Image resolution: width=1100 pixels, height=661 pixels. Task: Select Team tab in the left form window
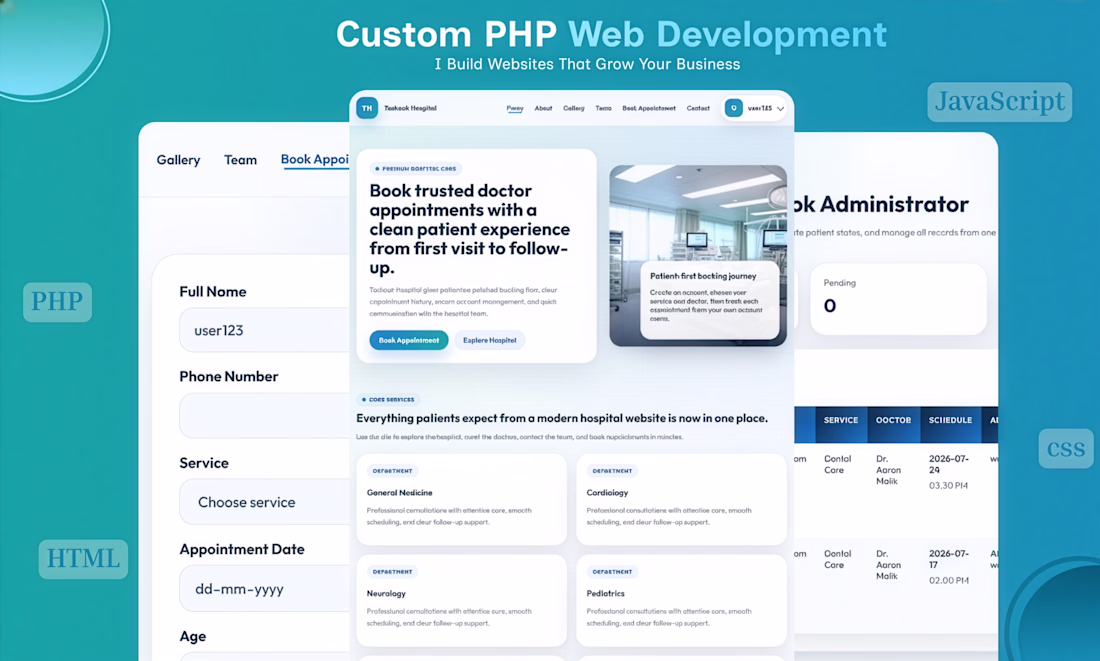tap(240, 160)
